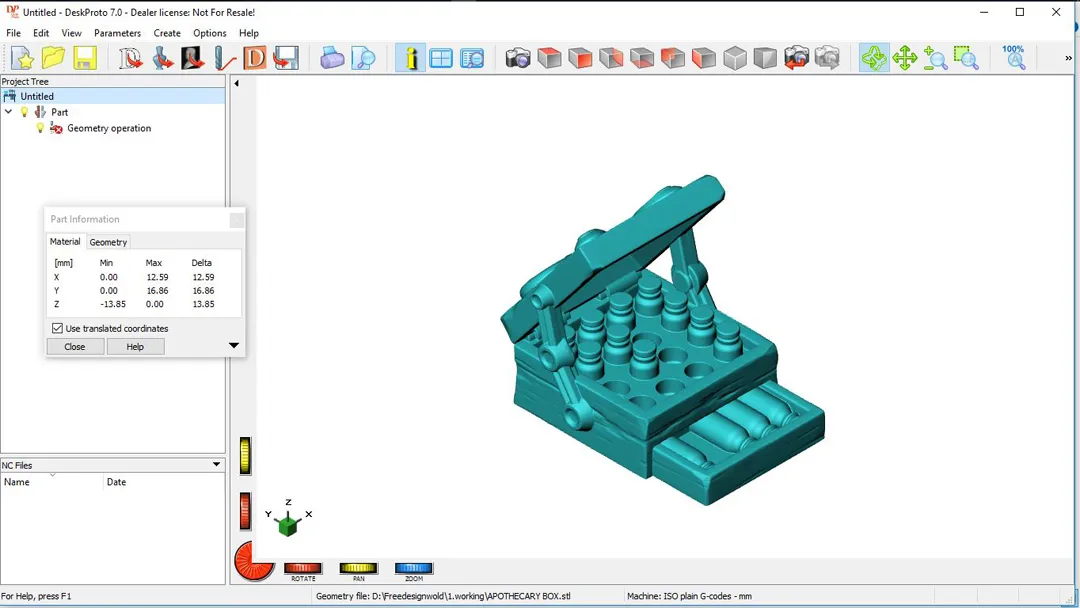Select the light gray isometric cube view
1080x608 pixels.
[x=735, y=58]
